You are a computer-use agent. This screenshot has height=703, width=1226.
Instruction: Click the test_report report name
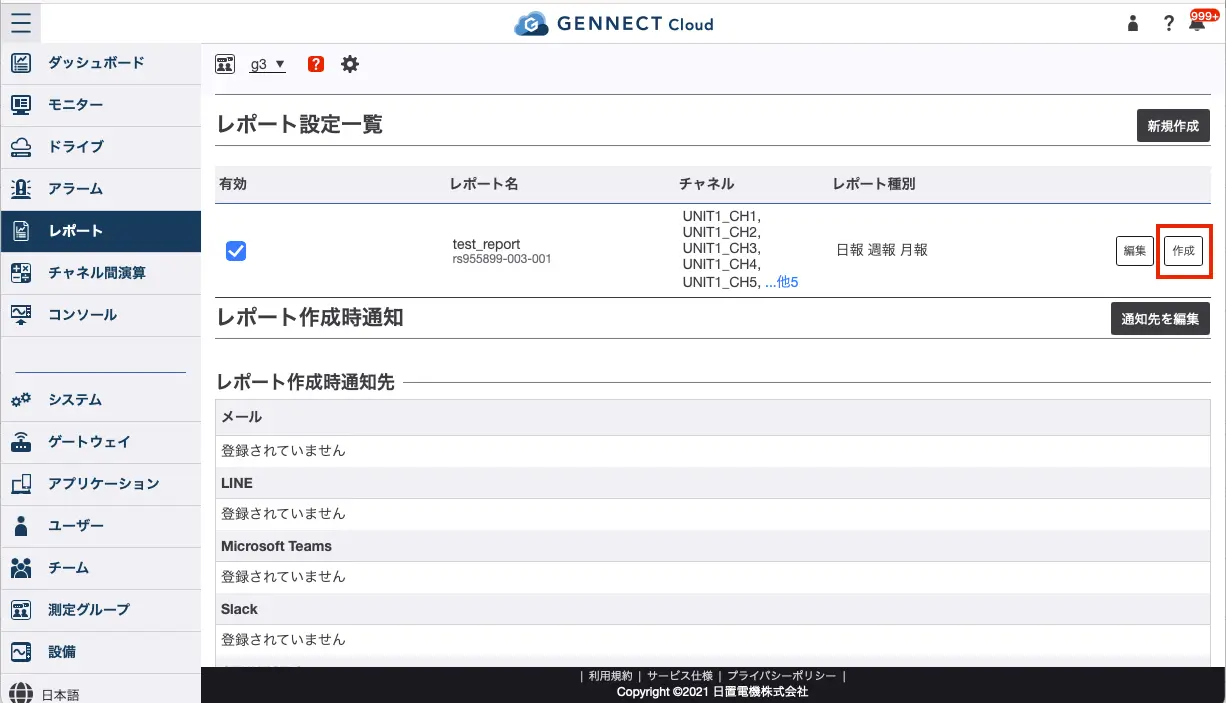486,244
